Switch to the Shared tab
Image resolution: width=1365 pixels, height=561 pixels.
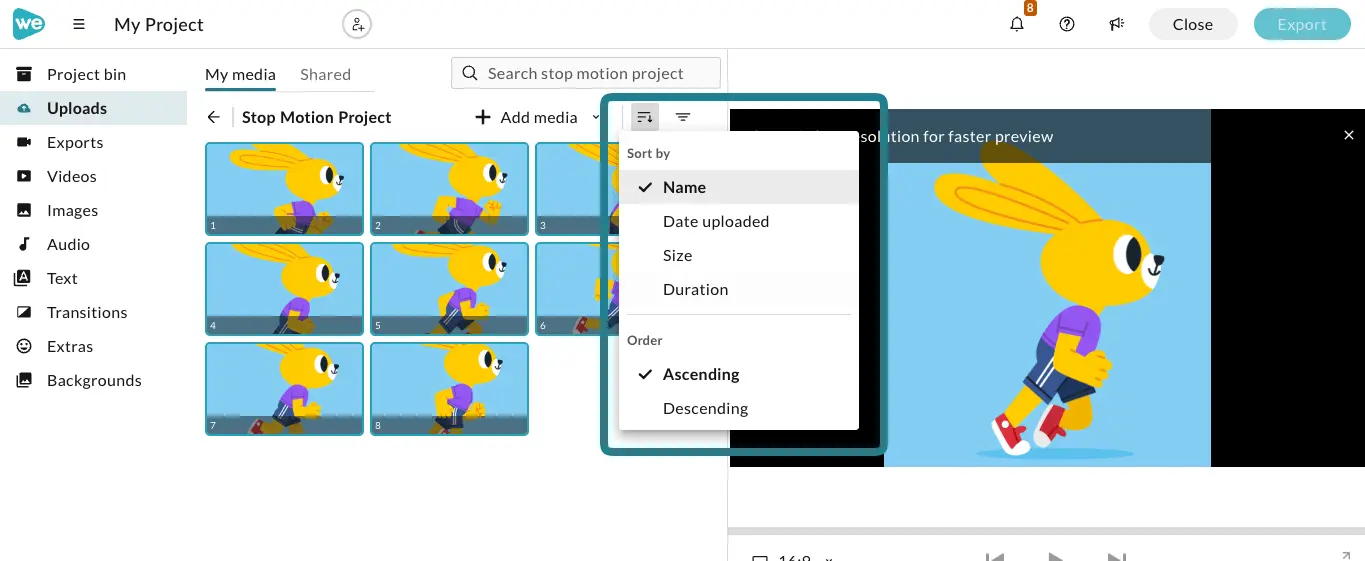pyautogui.click(x=325, y=74)
